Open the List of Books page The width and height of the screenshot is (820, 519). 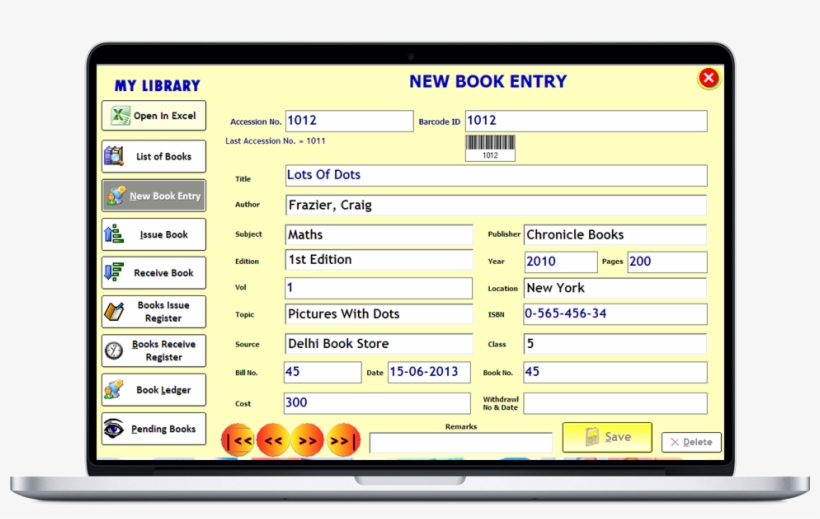click(x=154, y=156)
